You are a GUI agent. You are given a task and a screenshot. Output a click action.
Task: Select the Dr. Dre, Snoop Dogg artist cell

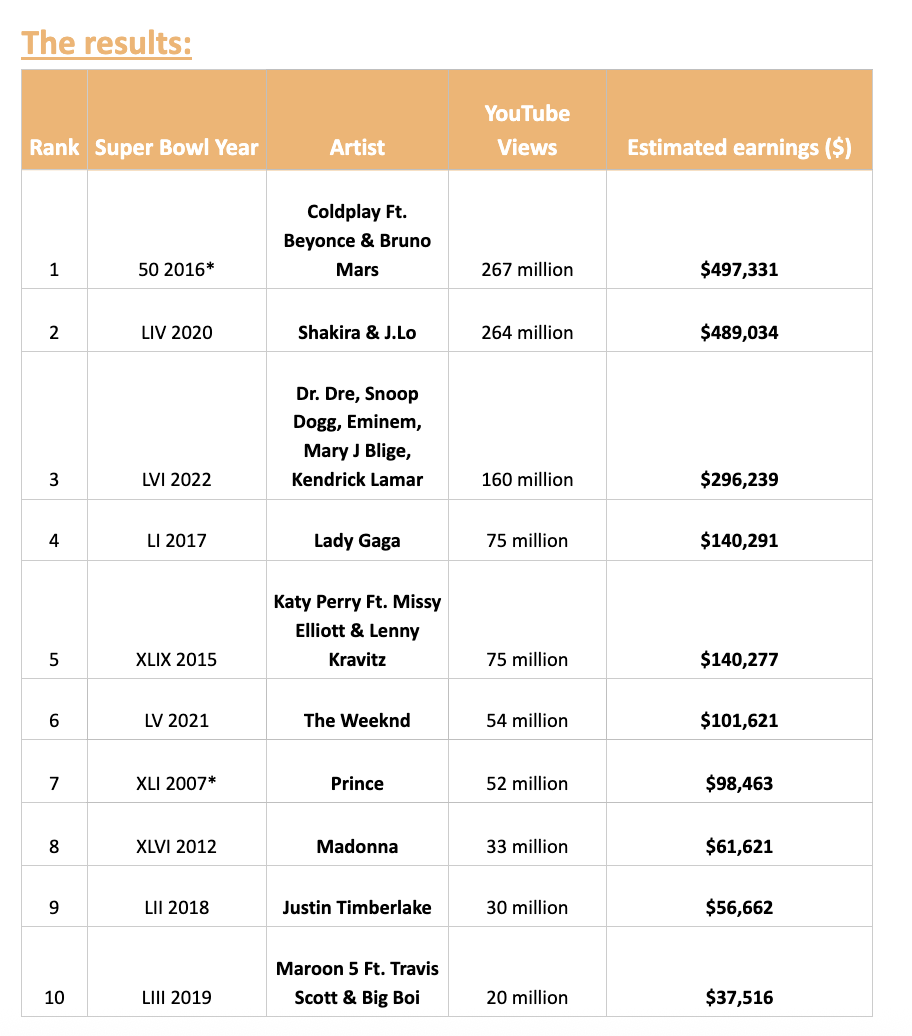pos(357,436)
